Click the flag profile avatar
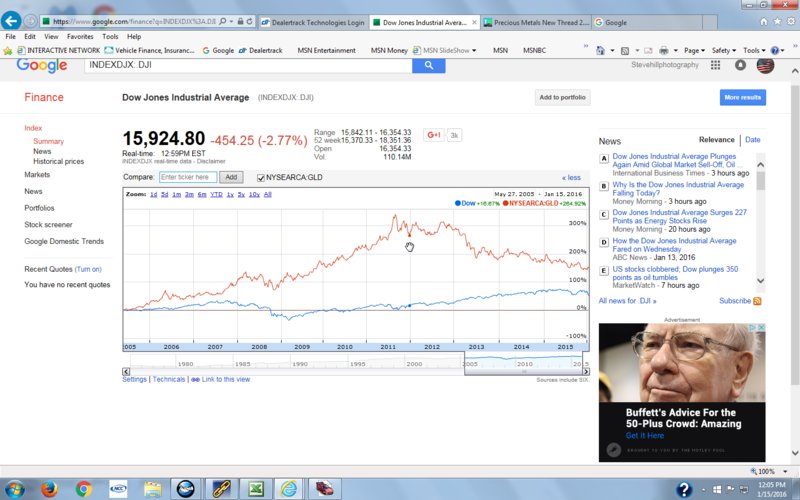The image size is (800, 500). pyautogui.click(x=765, y=65)
